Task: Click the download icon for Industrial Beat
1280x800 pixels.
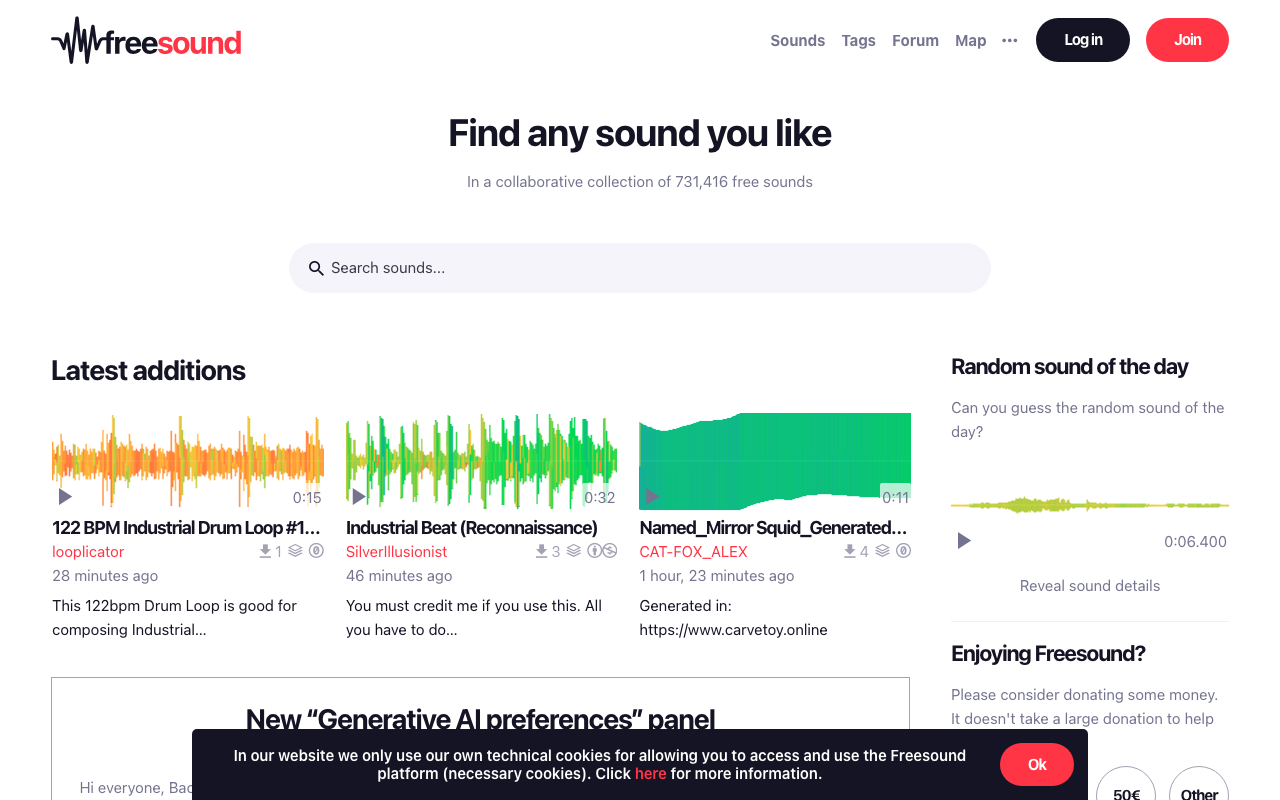Action: click(x=541, y=551)
